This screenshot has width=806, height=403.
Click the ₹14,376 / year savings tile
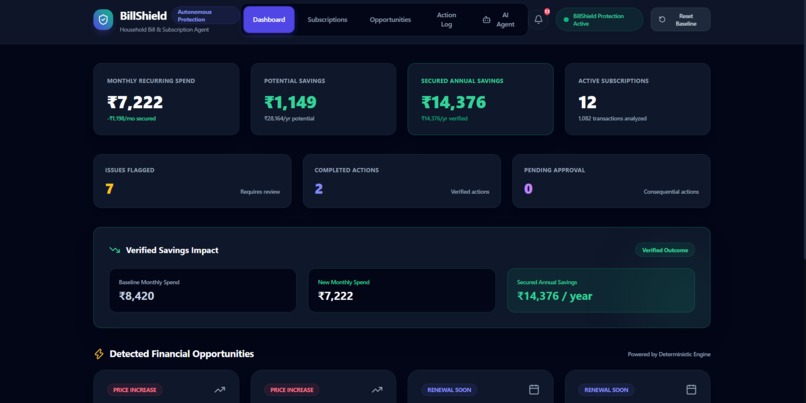coord(601,290)
